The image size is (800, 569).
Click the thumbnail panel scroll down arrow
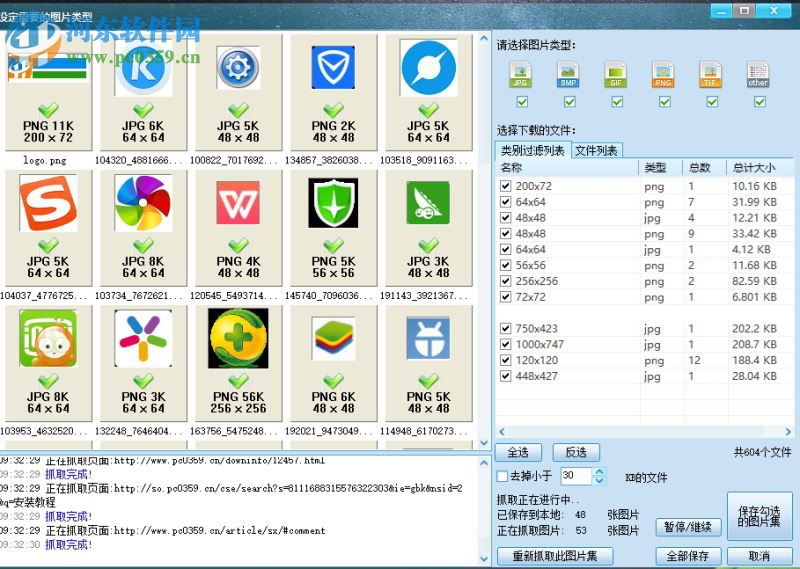pos(484,443)
